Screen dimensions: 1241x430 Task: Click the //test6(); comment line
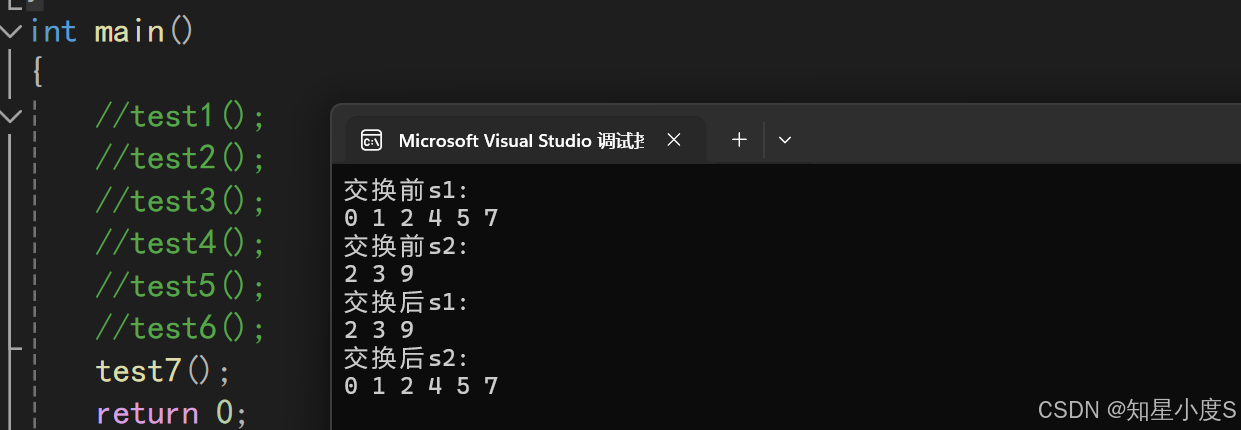click(x=180, y=329)
